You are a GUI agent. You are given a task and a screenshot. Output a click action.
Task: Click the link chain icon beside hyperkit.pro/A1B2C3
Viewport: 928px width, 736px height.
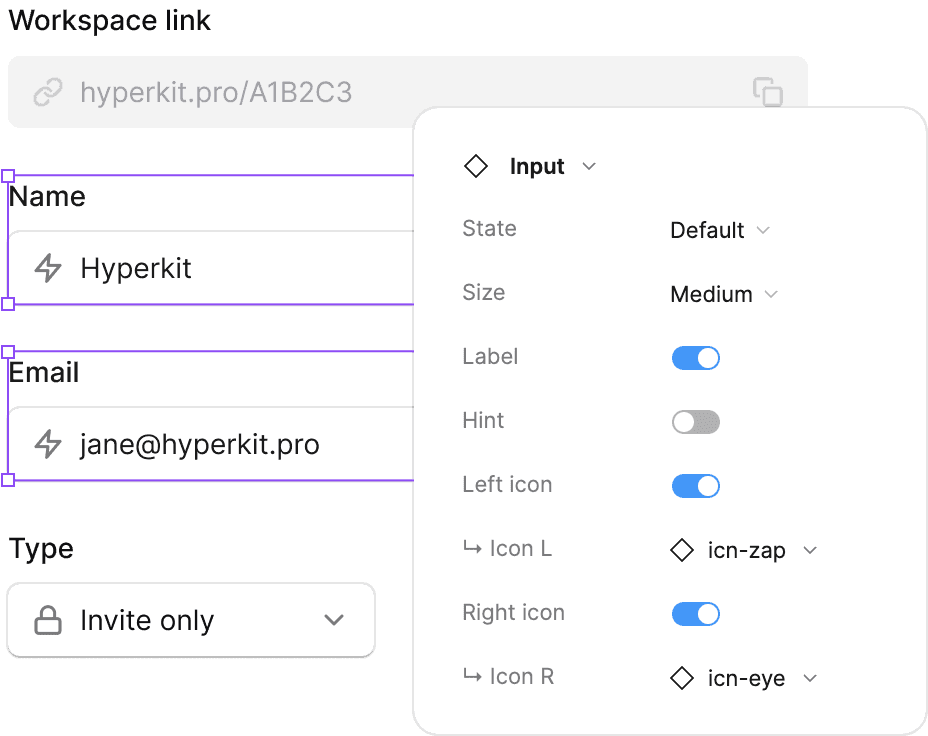click(x=48, y=92)
